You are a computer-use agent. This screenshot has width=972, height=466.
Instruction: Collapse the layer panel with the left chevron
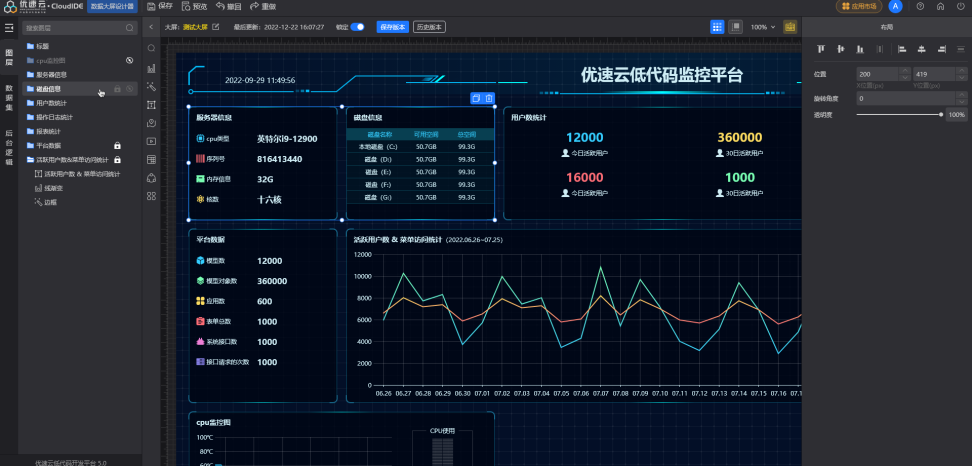(151, 27)
